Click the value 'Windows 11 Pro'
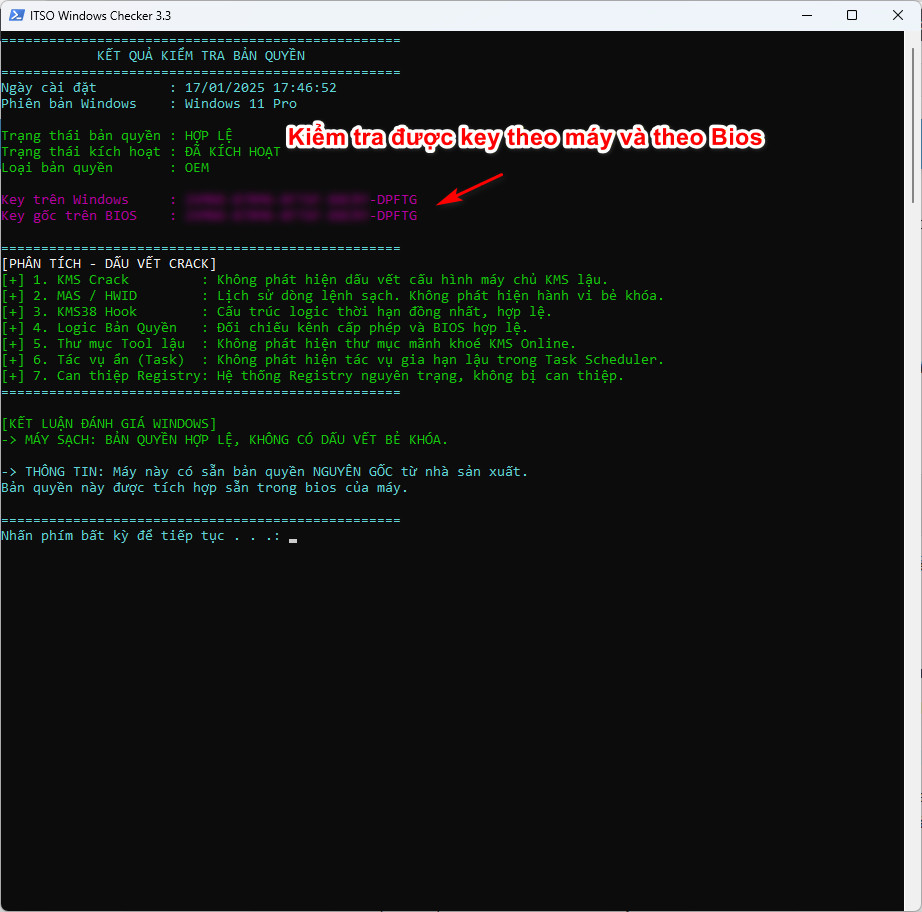This screenshot has width=922, height=912. (240, 103)
